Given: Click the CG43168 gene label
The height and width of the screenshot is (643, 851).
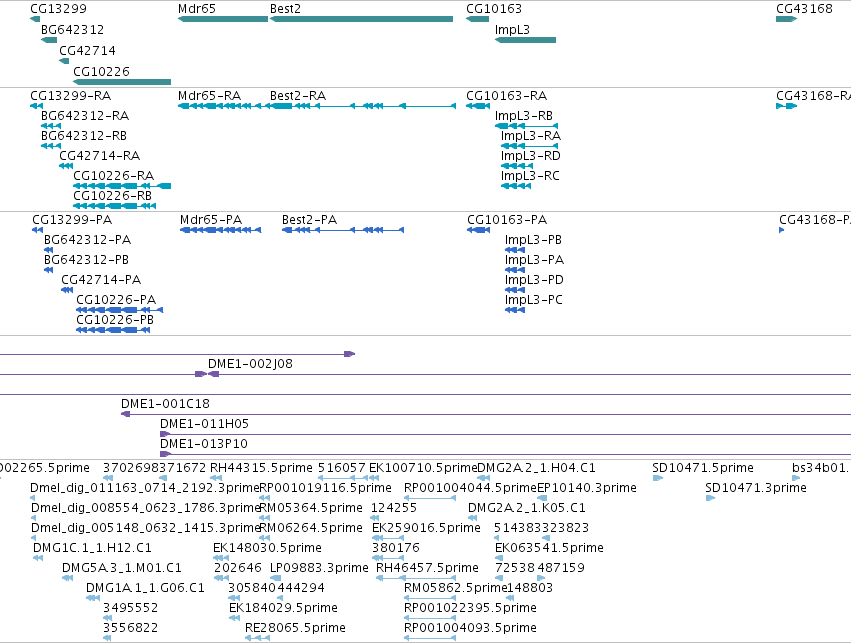Looking at the screenshot, I should [x=804, y=9].
